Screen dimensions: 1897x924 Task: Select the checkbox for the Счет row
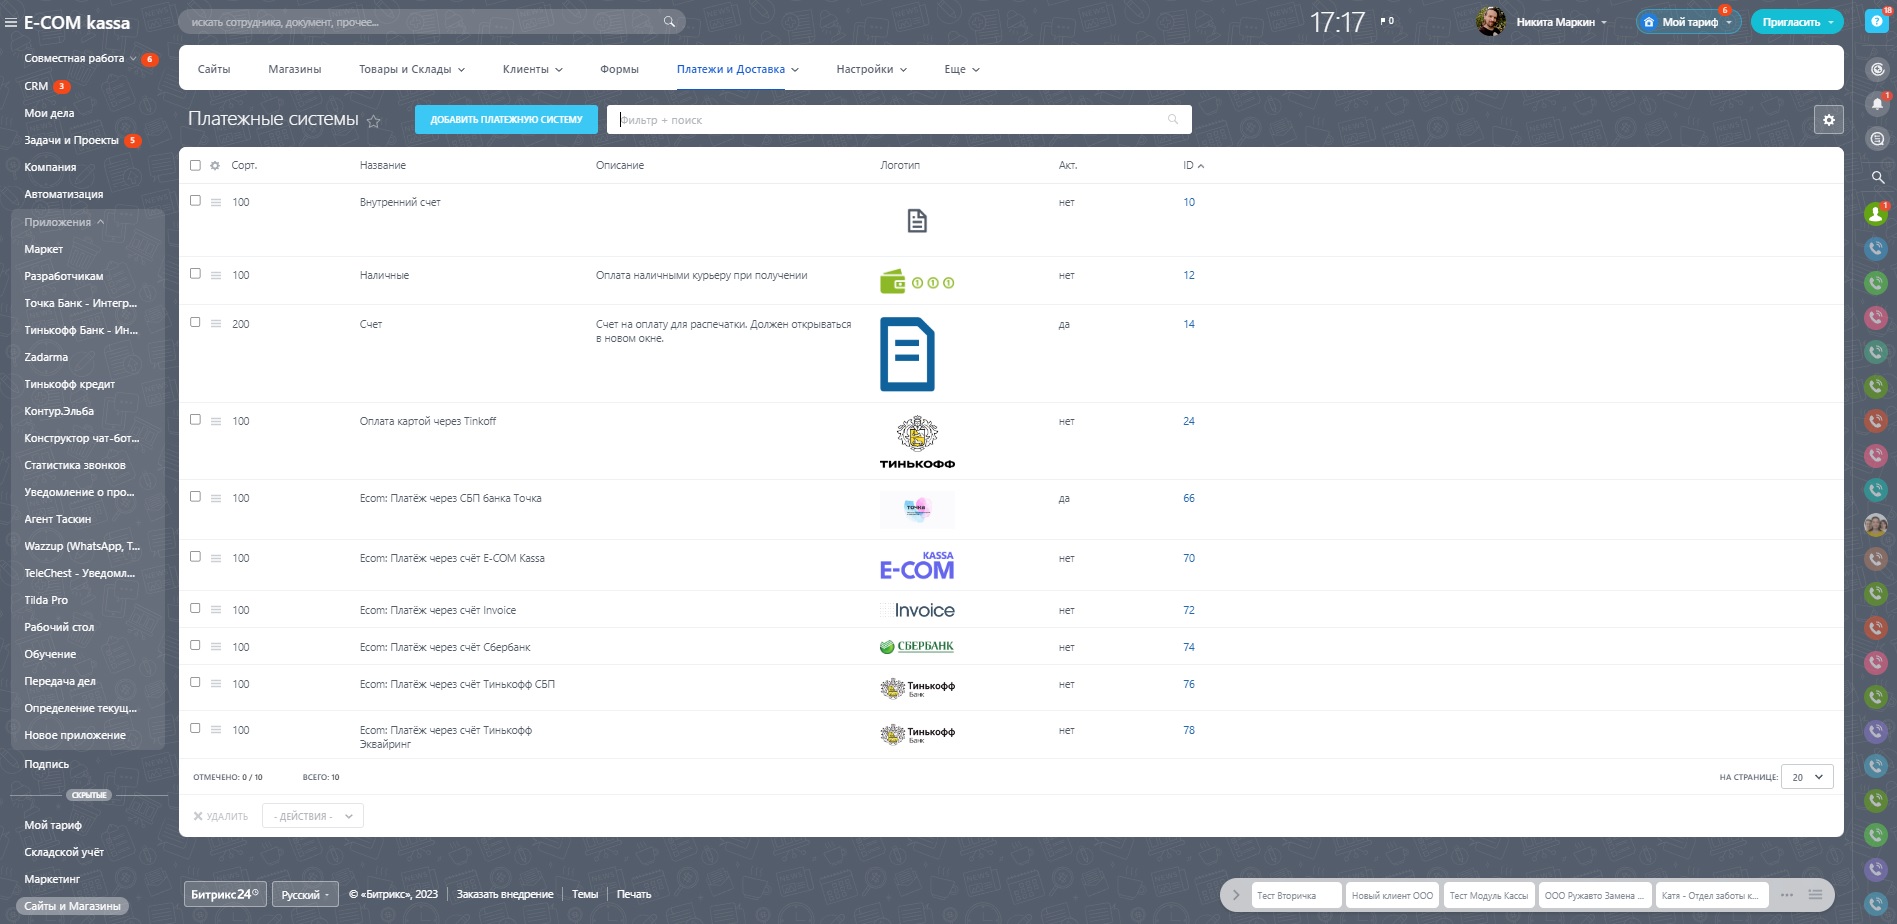pyautogui.click(x=195, y=322)
